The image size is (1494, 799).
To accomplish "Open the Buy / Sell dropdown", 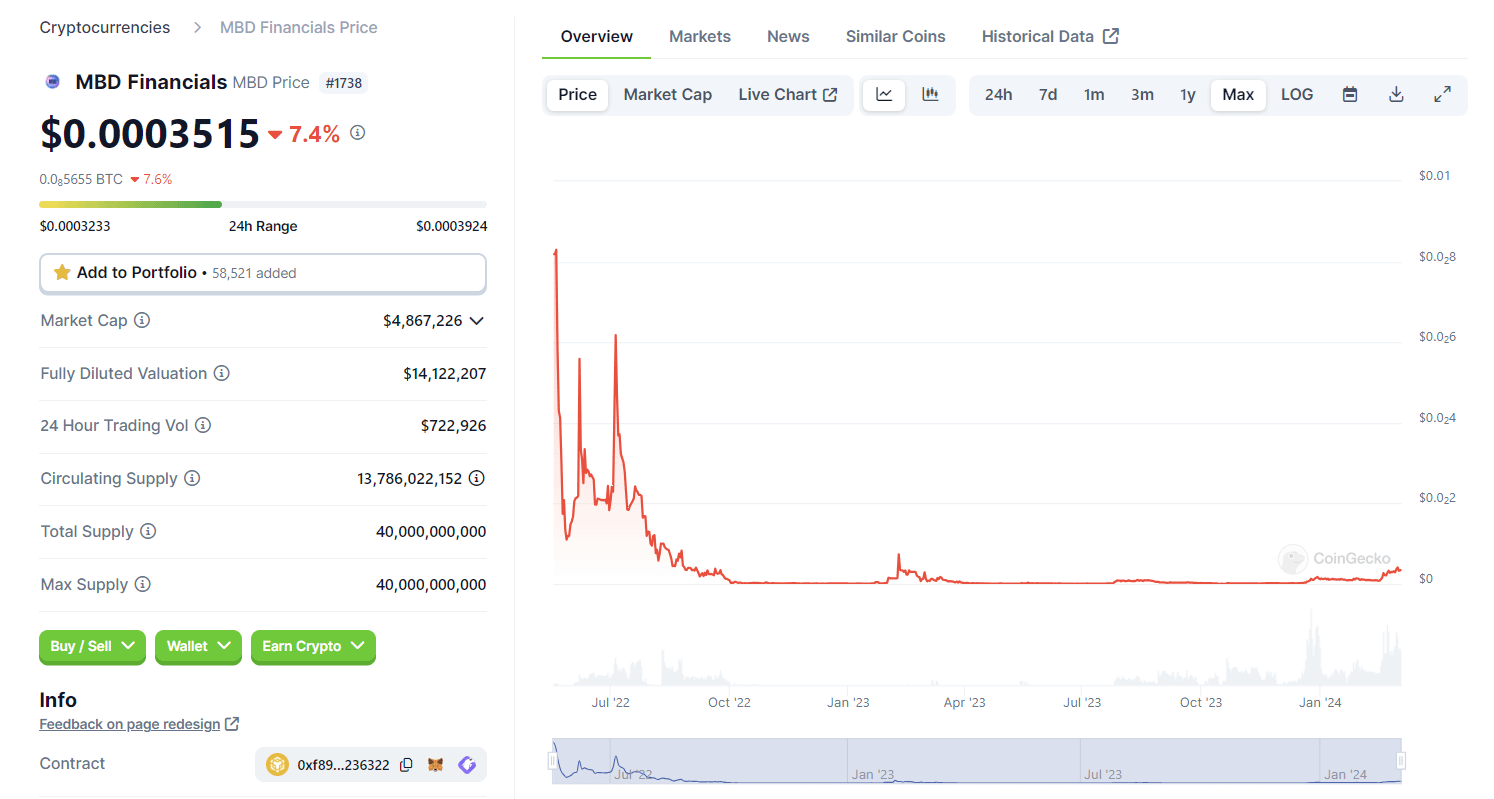I will 92,647.
